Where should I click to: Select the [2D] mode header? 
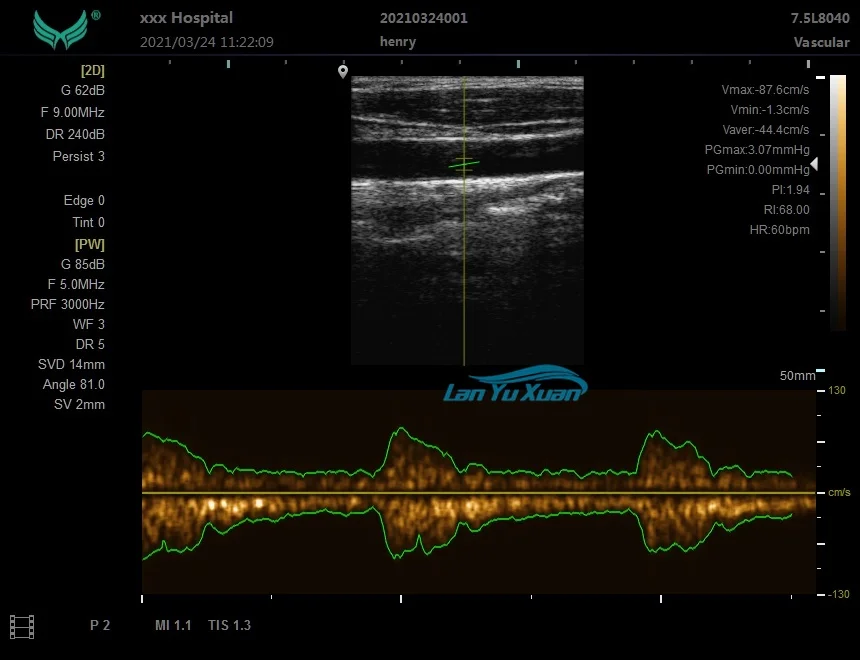pyautogui.click(x=92, y=70)
